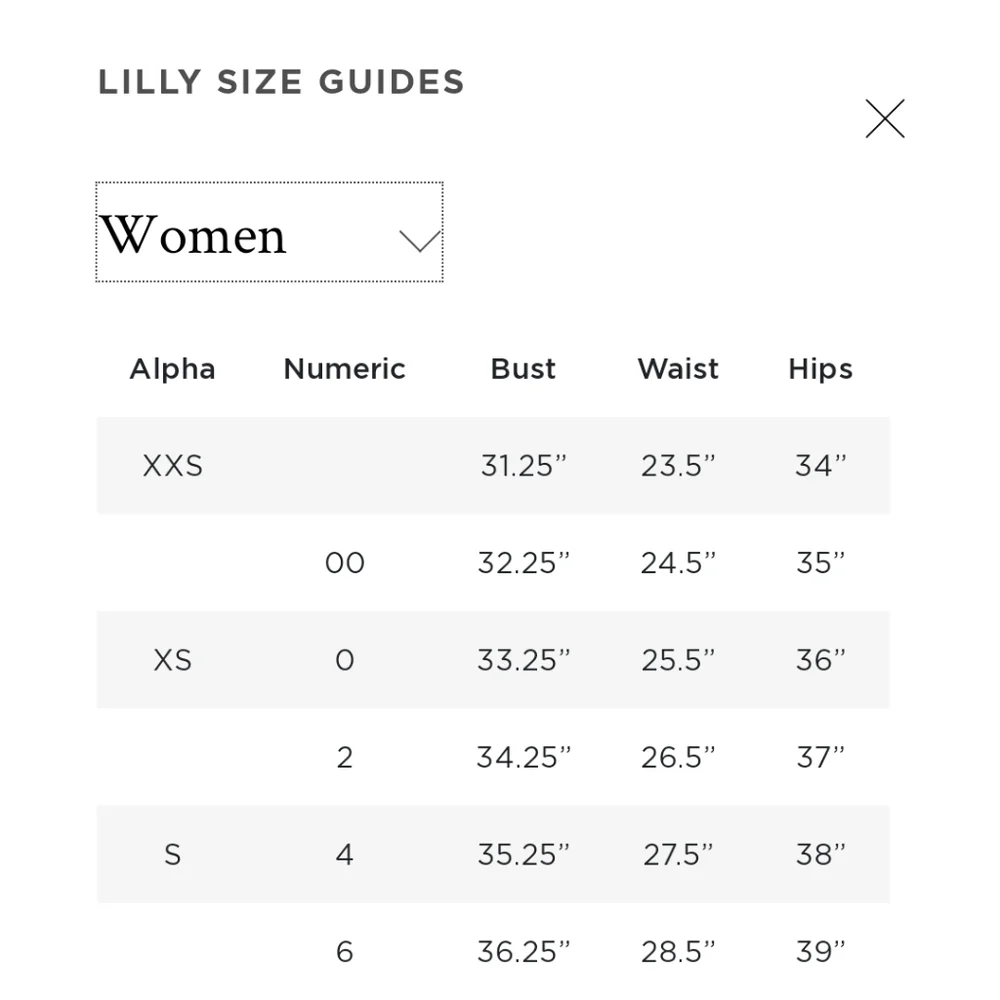
Task: Select the S alpha size cell
Action: (172, 855)
